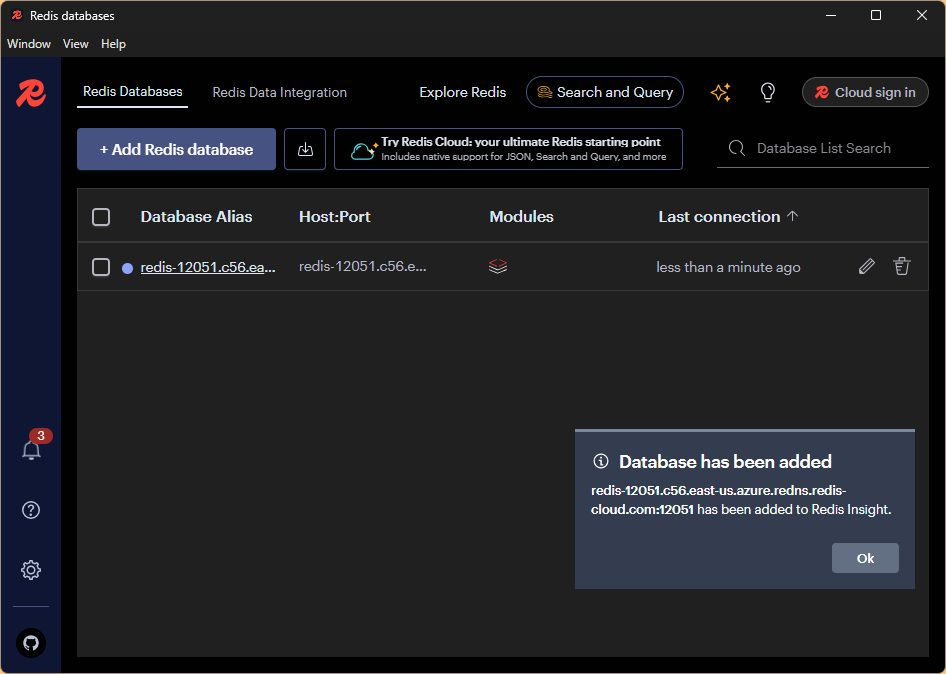Switch to Redis Data Integration tab
946x674 pixels.
click(279, 92)
